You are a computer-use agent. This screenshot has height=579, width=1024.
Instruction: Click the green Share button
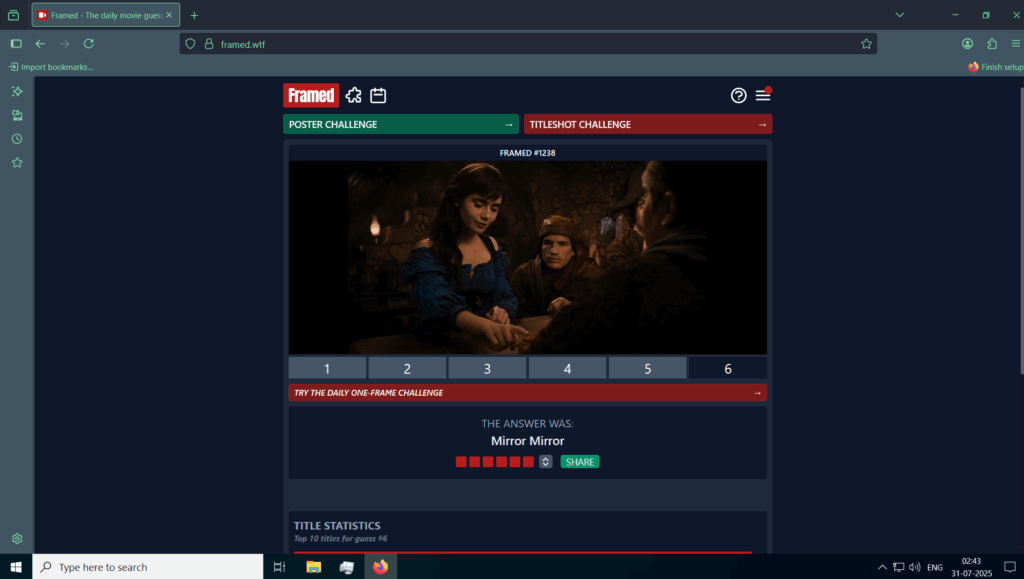(x=580, y=462)
